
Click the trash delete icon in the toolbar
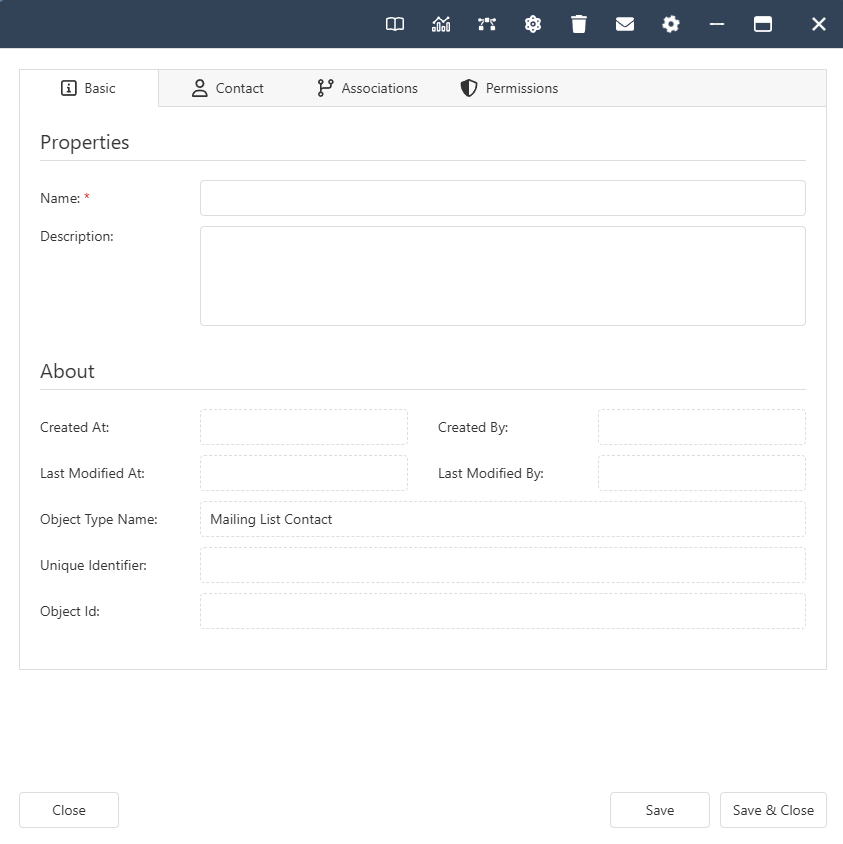[578, 23]
